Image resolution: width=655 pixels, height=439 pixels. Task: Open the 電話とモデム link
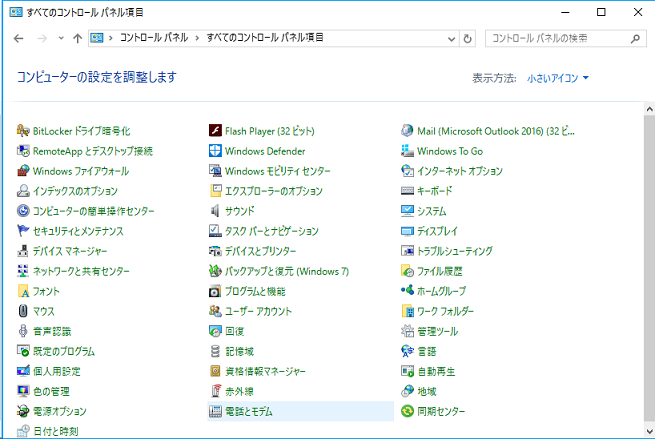point(249,411)
